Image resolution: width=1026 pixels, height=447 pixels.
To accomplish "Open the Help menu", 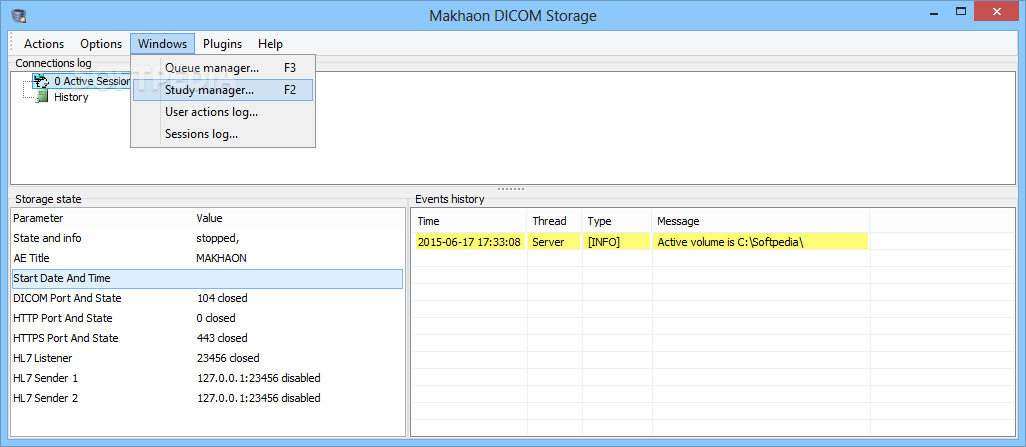I will click(270, 44).
